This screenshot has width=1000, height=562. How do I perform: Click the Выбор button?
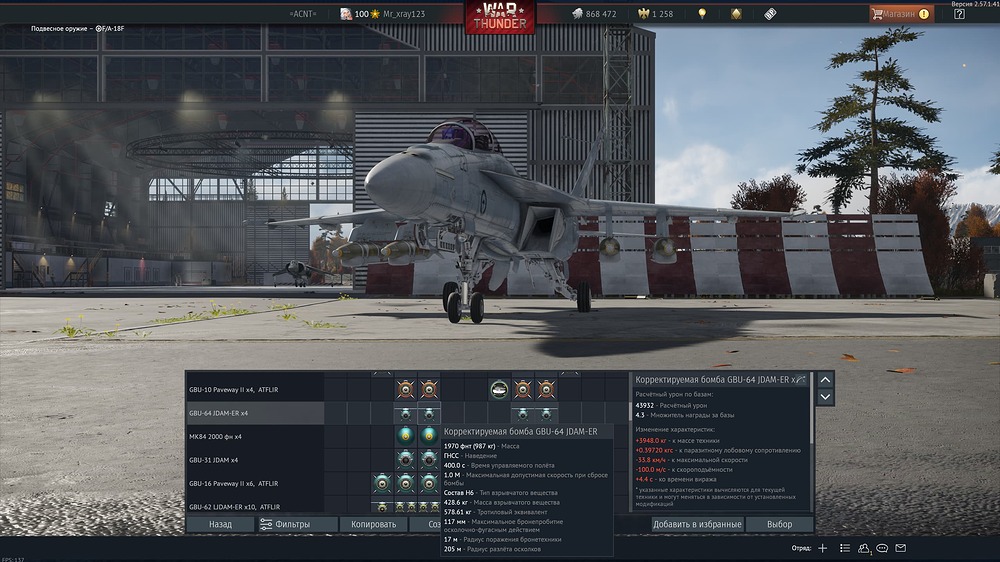coord(779,524)
